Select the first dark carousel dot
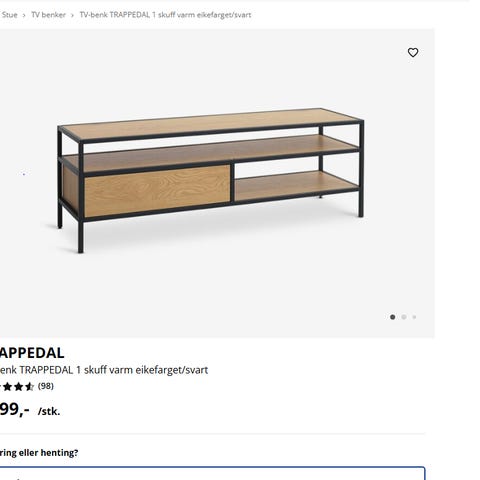 [x=392, y=317]
